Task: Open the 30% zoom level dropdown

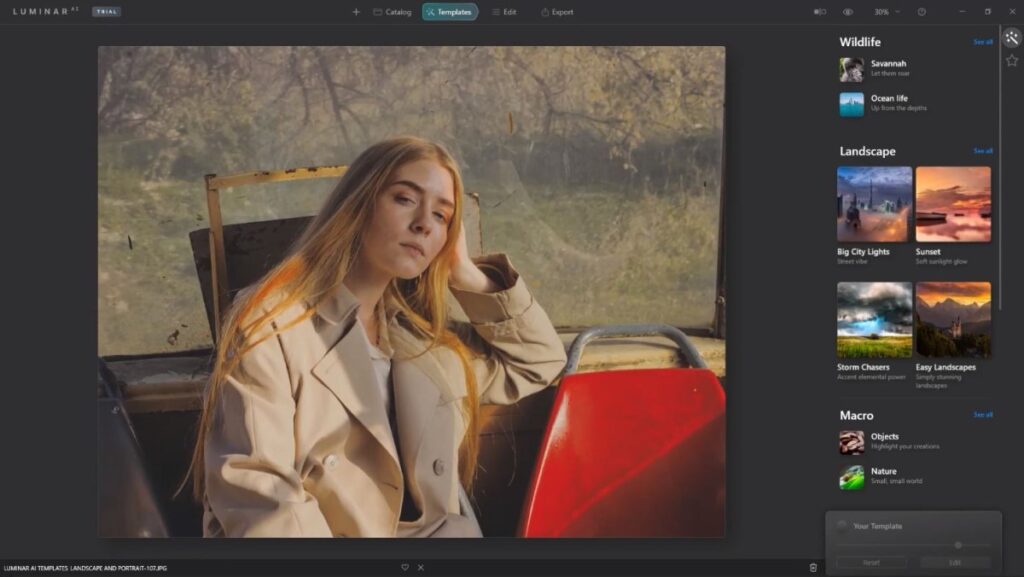Action: 886,12
